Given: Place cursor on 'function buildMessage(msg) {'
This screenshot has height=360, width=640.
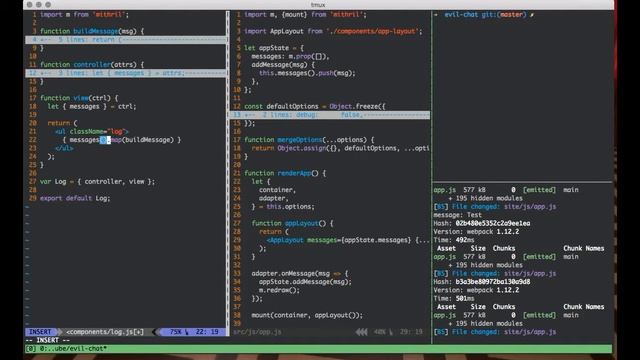Looking at the screenshot, I should (x=92, y=31).
